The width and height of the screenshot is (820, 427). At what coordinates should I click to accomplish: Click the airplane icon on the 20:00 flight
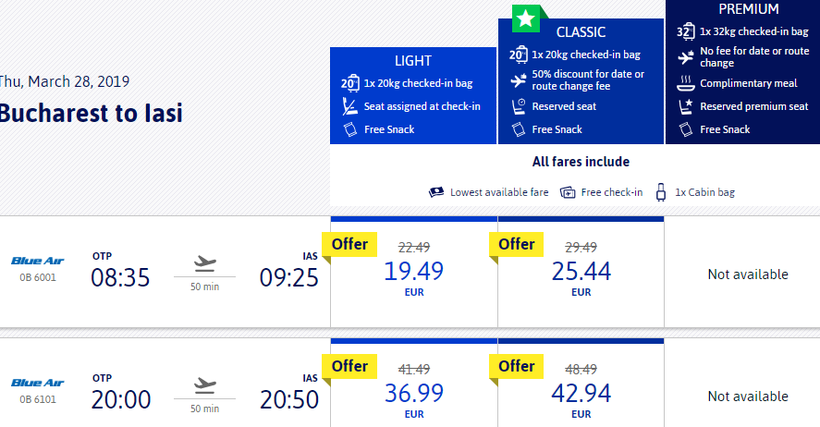pos(204,386)
